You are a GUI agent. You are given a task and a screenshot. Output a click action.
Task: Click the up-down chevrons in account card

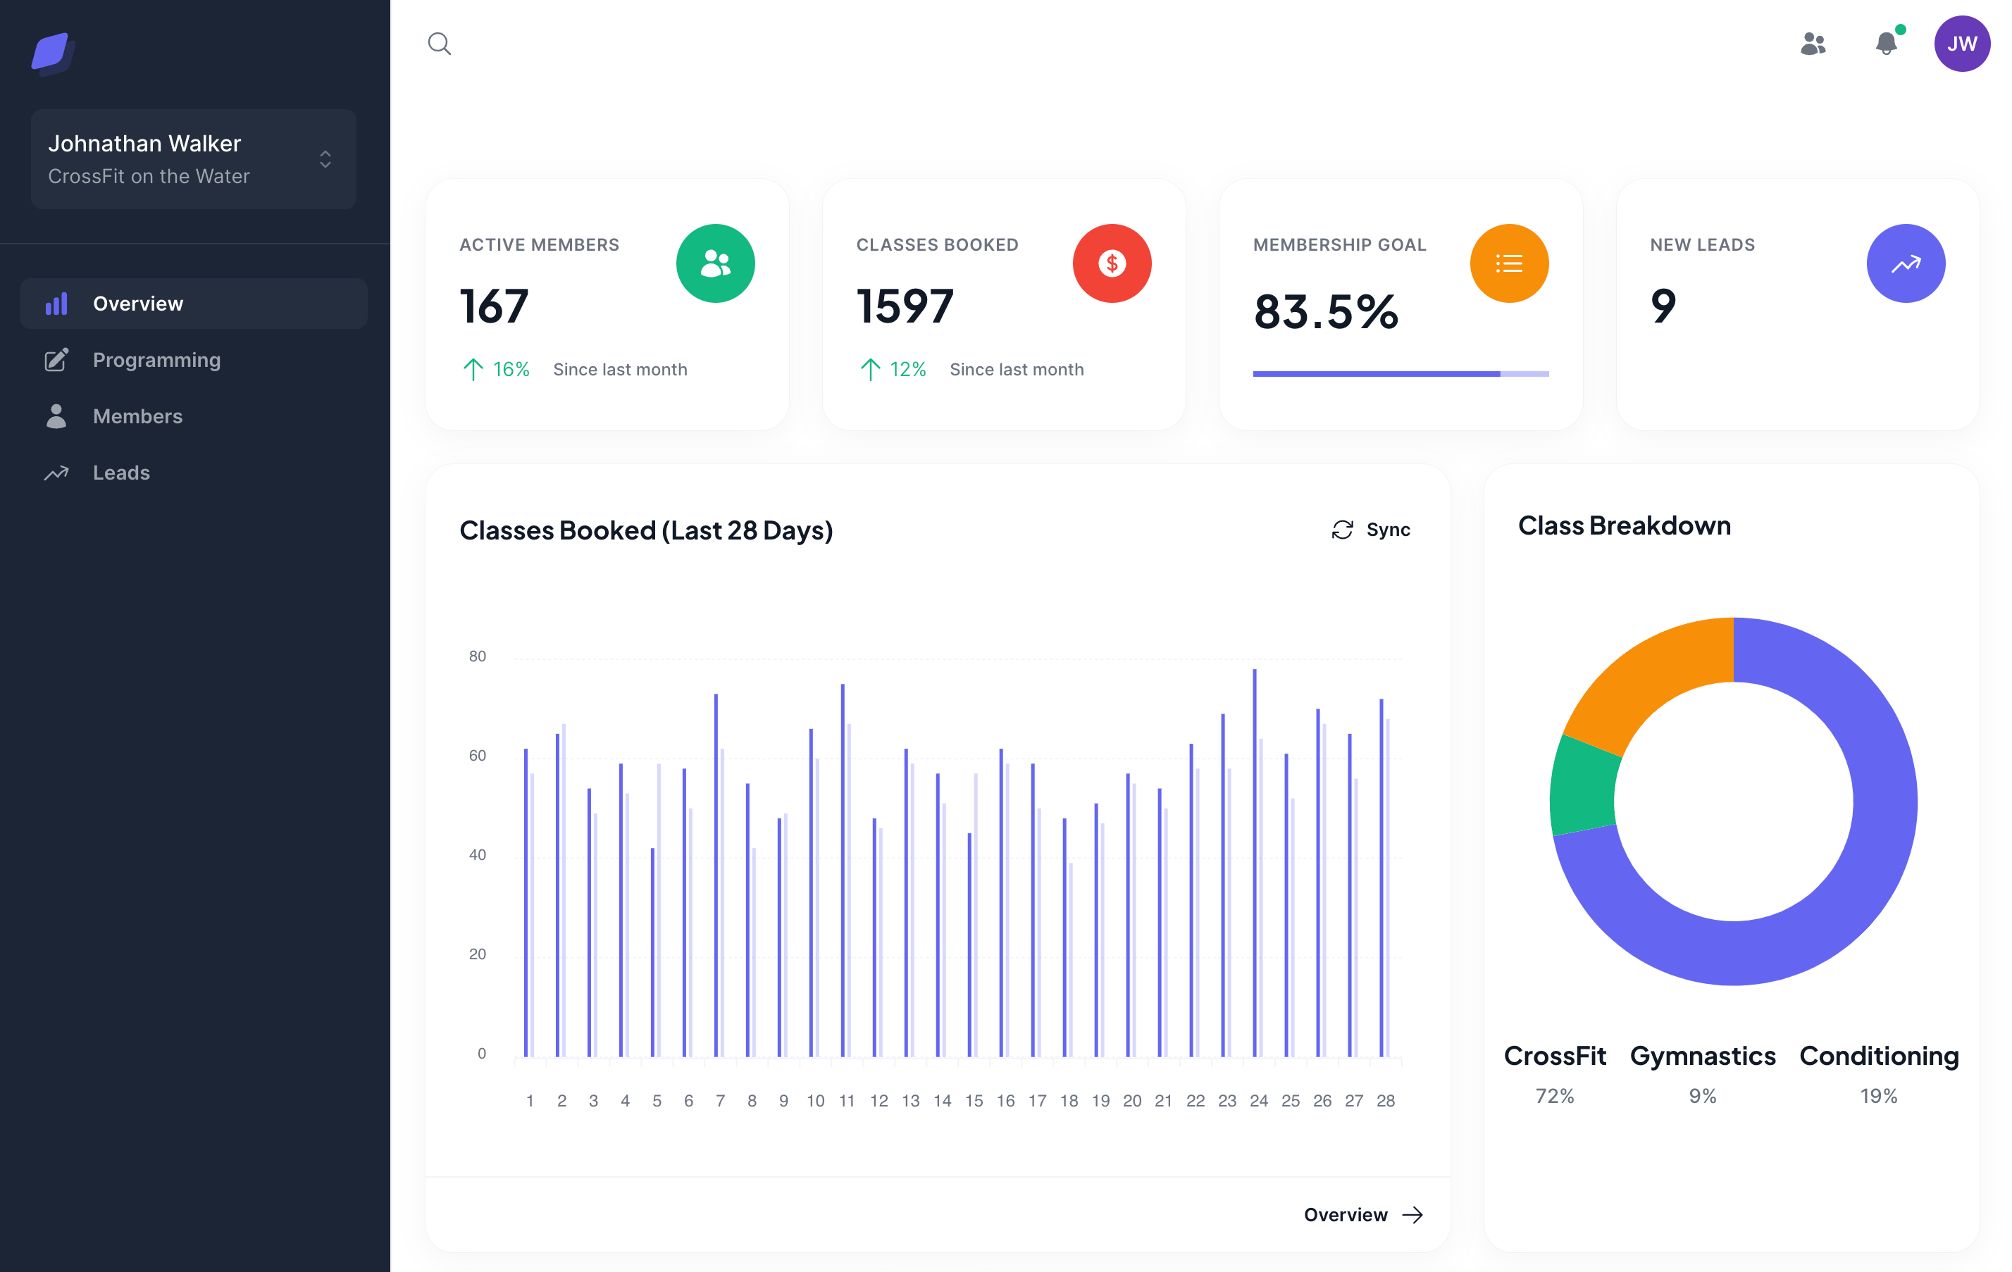point(325,159)
